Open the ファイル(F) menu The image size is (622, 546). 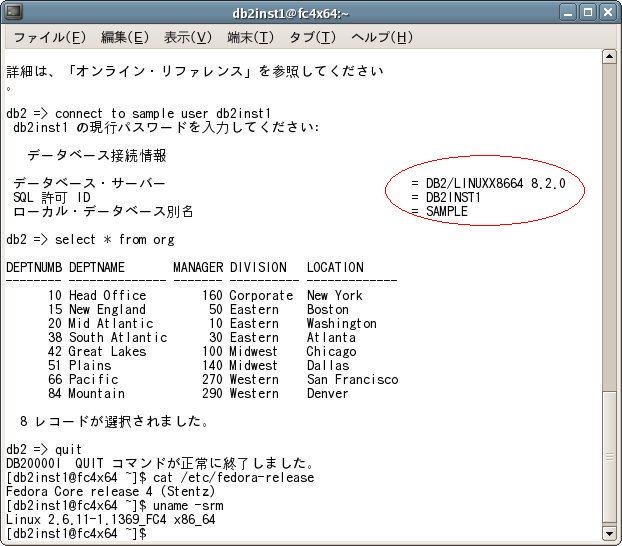coord(49,38)
